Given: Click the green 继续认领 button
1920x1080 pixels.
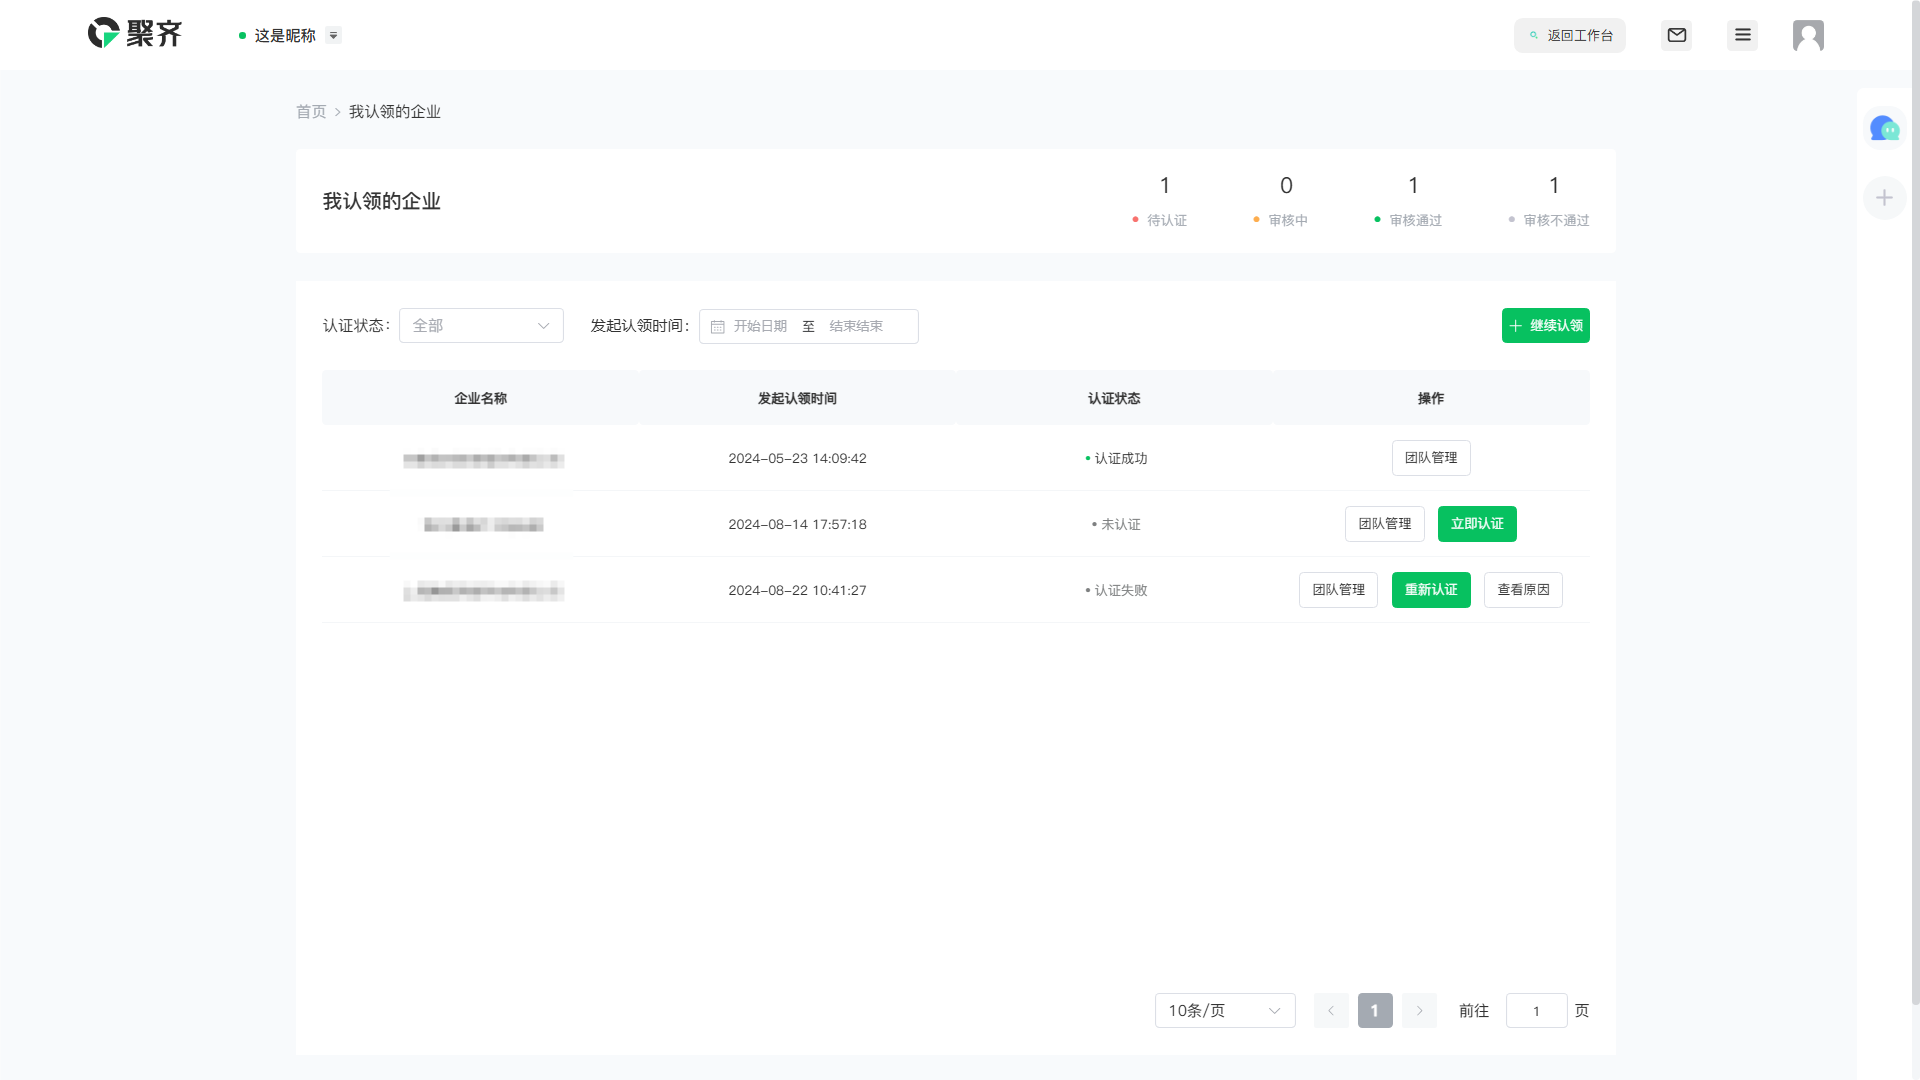Looking at the screenshot, I should (x=1546, y=326).
